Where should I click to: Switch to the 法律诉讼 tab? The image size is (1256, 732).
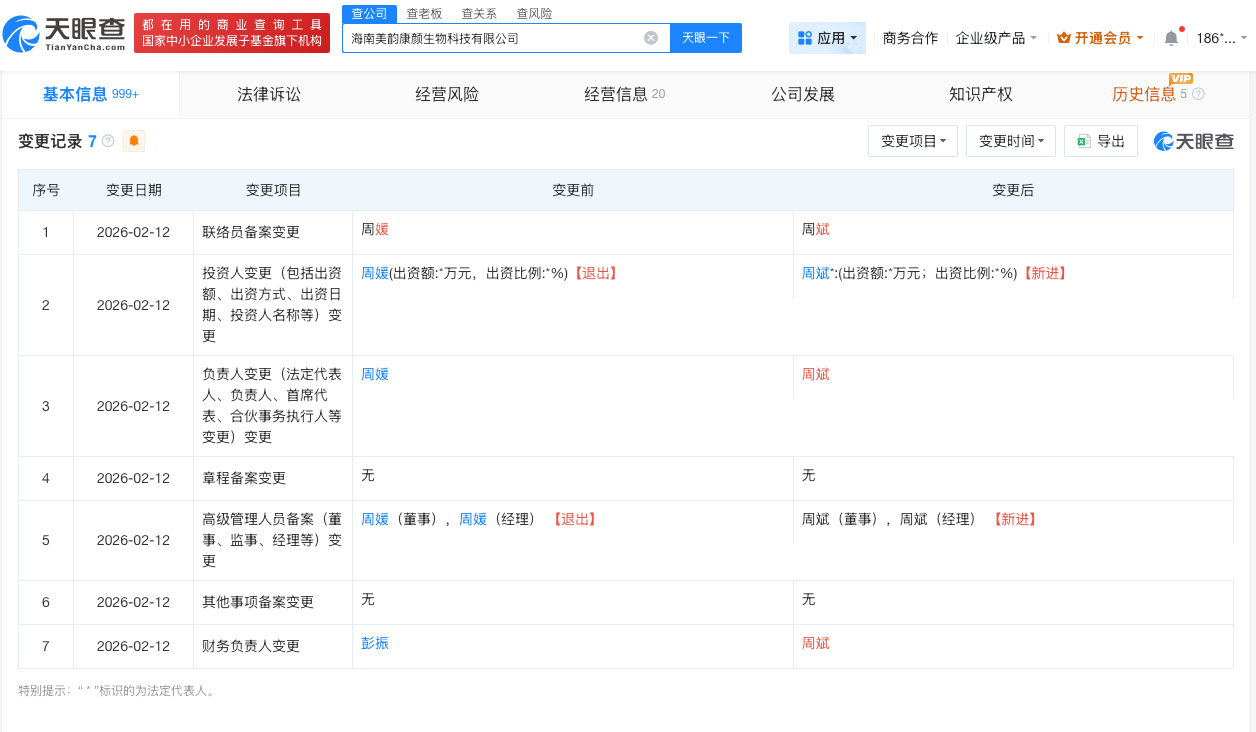(x=268, y=93)
